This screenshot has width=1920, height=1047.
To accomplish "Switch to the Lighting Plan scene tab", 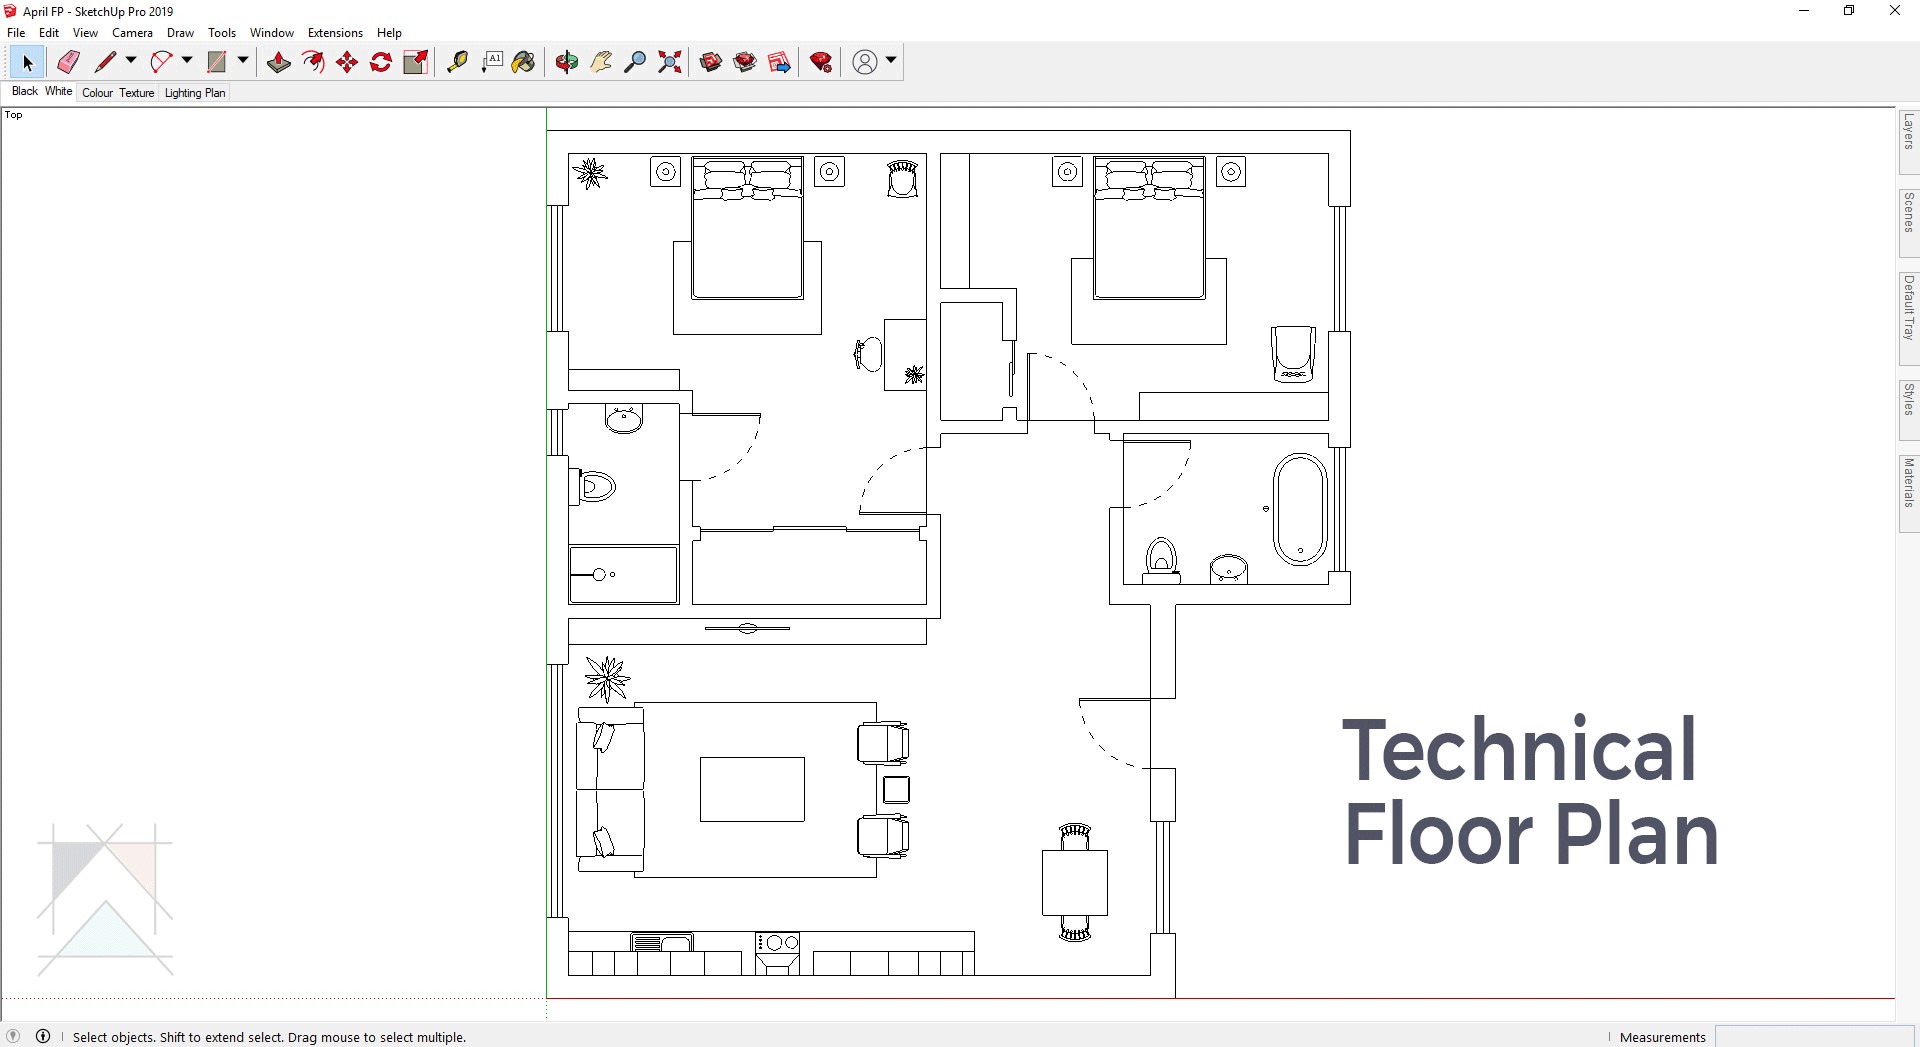I will 195,93.
